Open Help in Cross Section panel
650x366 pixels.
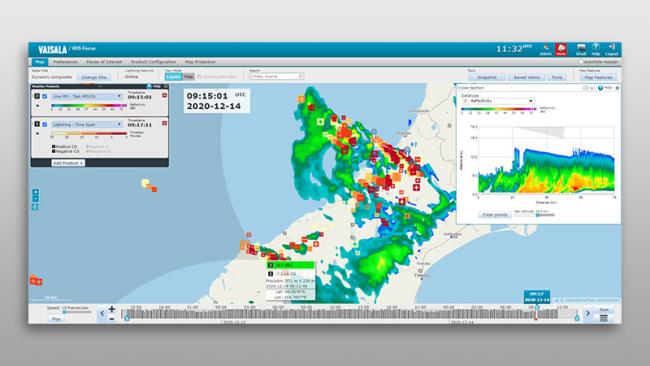[x=605, y=88]
